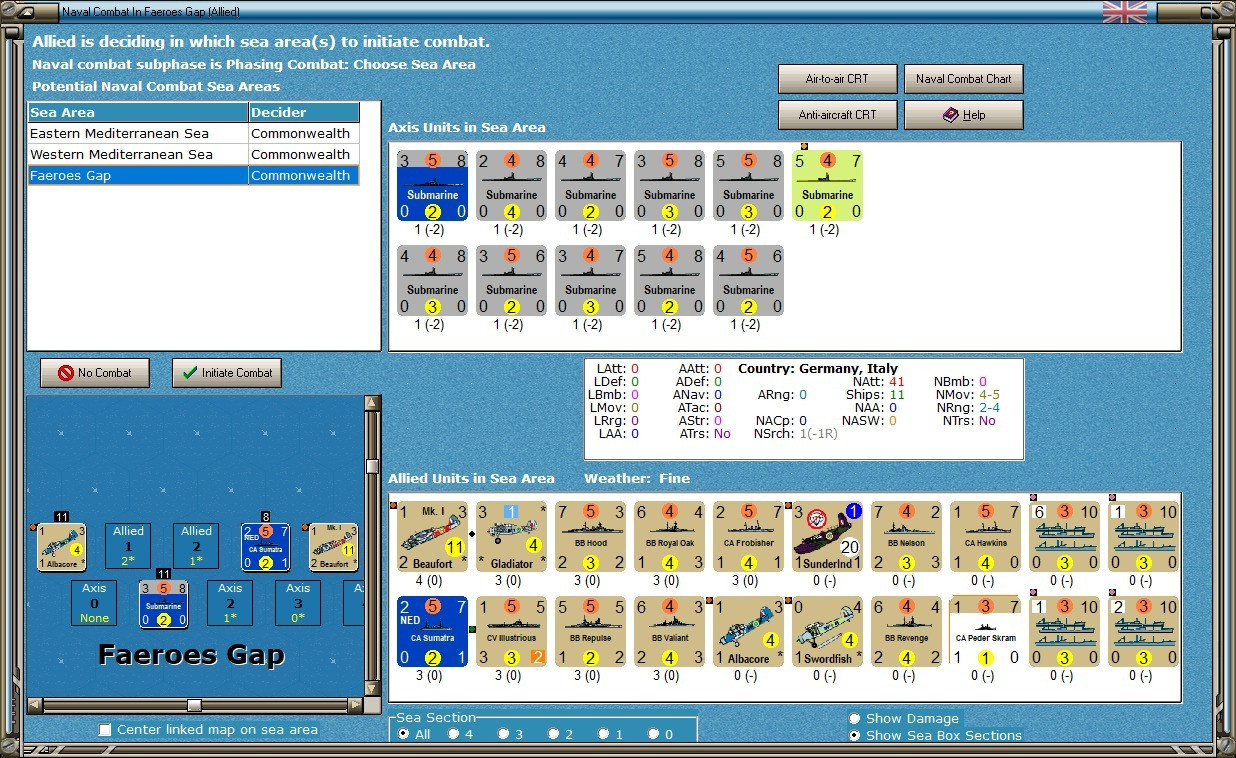The image size is (1236, 758).
Task: Click the United Kingdom flag icon
Action: (x=1125, y=12)
